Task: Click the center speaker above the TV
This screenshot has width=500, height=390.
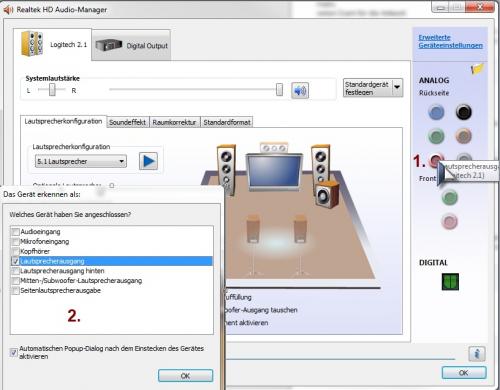Action: click(x=274, y=148)
